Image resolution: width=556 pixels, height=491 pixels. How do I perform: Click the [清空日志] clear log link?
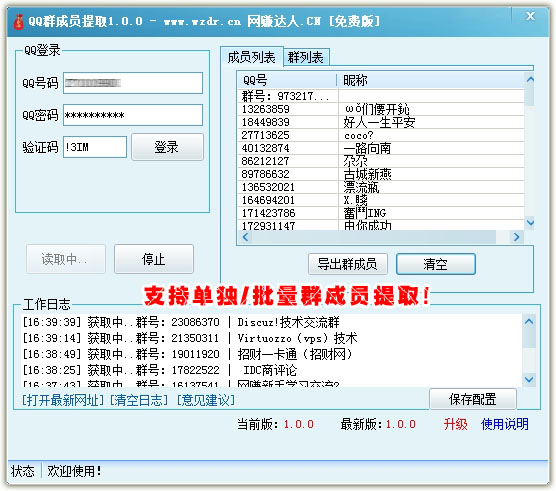point(139,400)
